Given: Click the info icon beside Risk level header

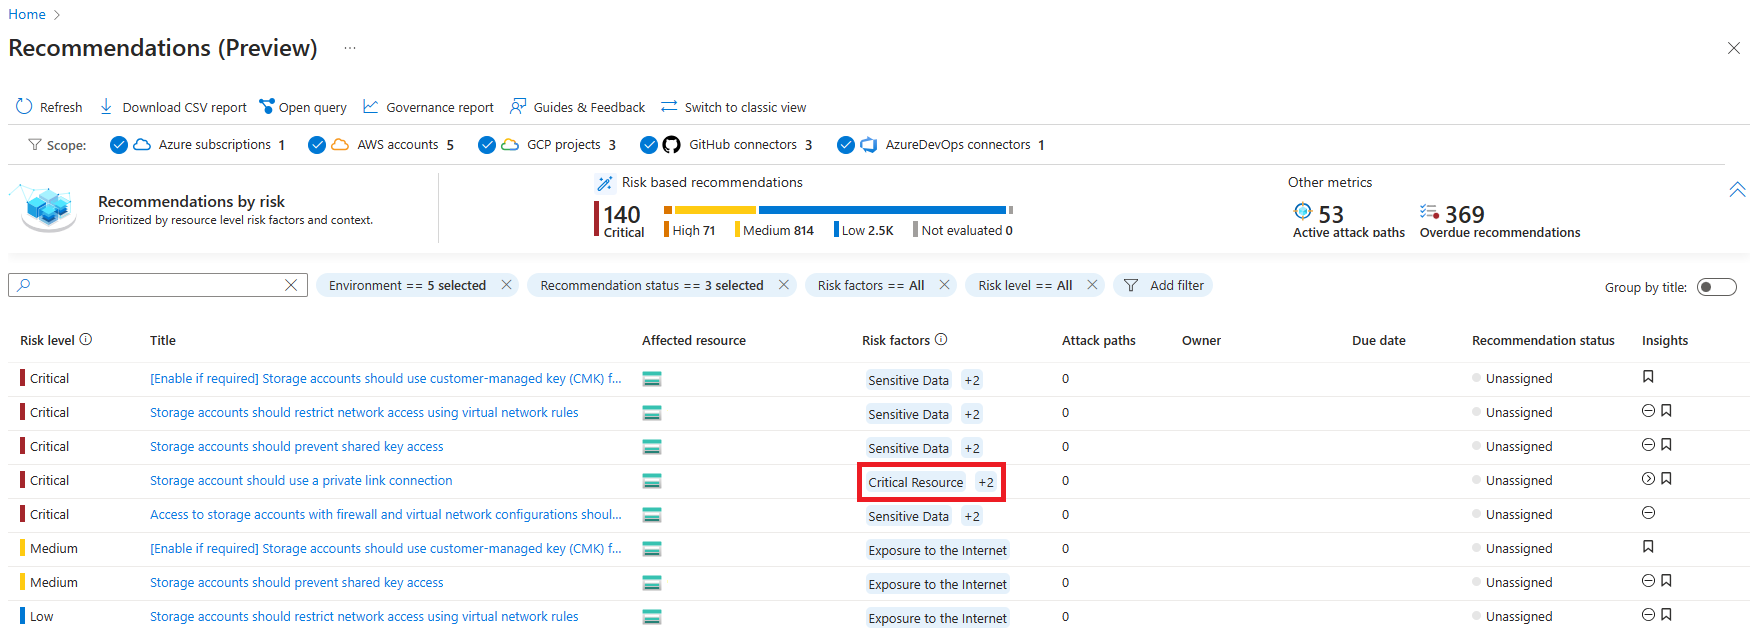Looking at the screenshot, I should click(86, 340).
